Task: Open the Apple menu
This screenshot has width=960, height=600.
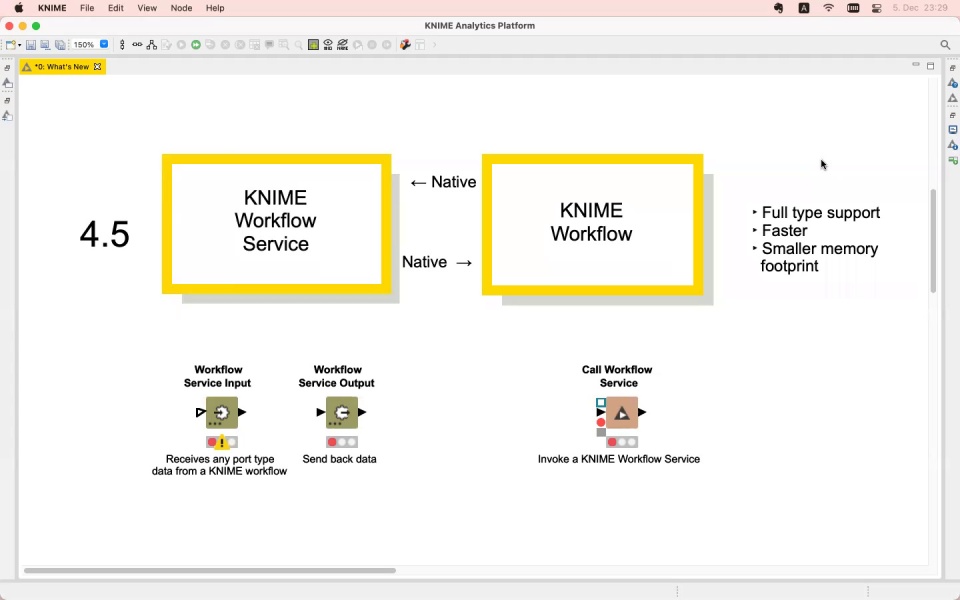Action: 19,8
